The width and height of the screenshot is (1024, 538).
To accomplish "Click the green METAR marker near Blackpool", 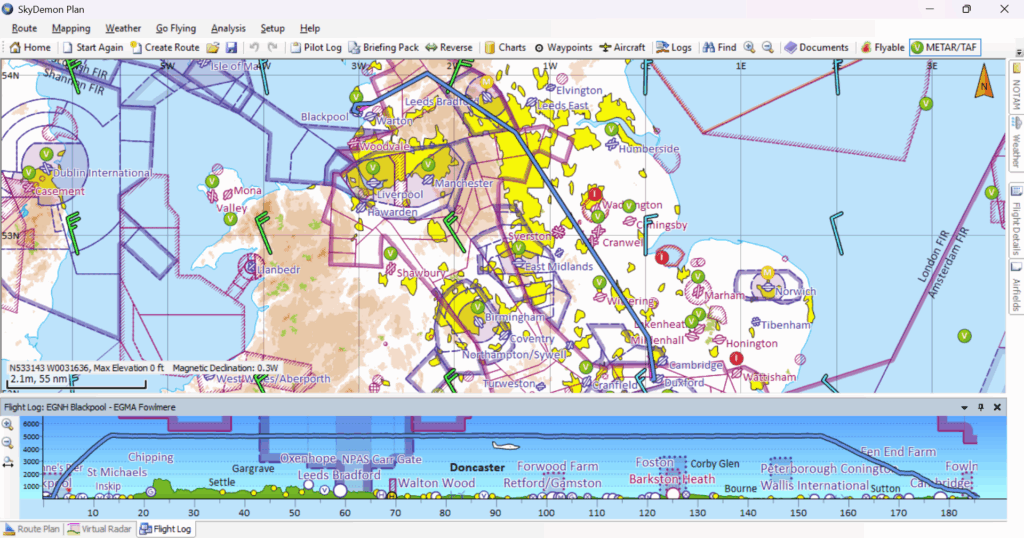I will point(356,97).
